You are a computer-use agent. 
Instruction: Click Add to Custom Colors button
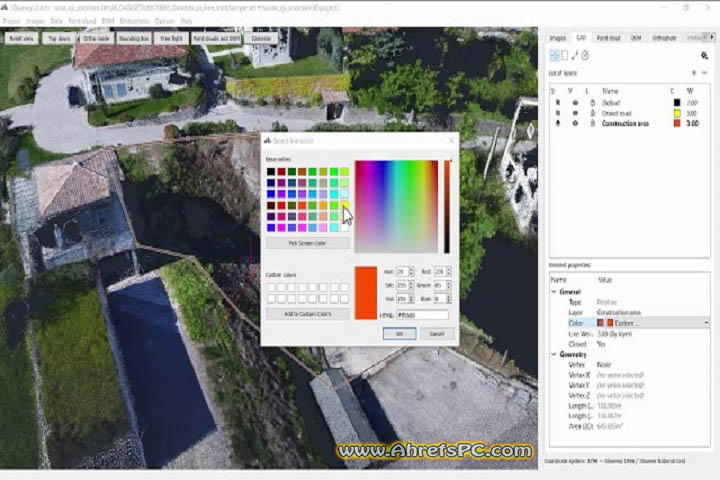(x=307, y=314)
